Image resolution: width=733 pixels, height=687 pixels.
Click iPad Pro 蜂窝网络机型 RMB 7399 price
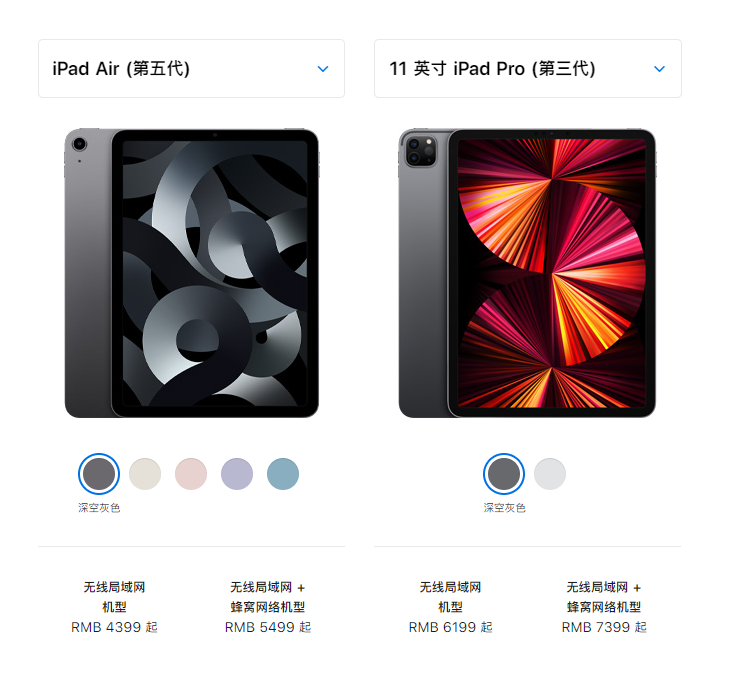[604, 627]
